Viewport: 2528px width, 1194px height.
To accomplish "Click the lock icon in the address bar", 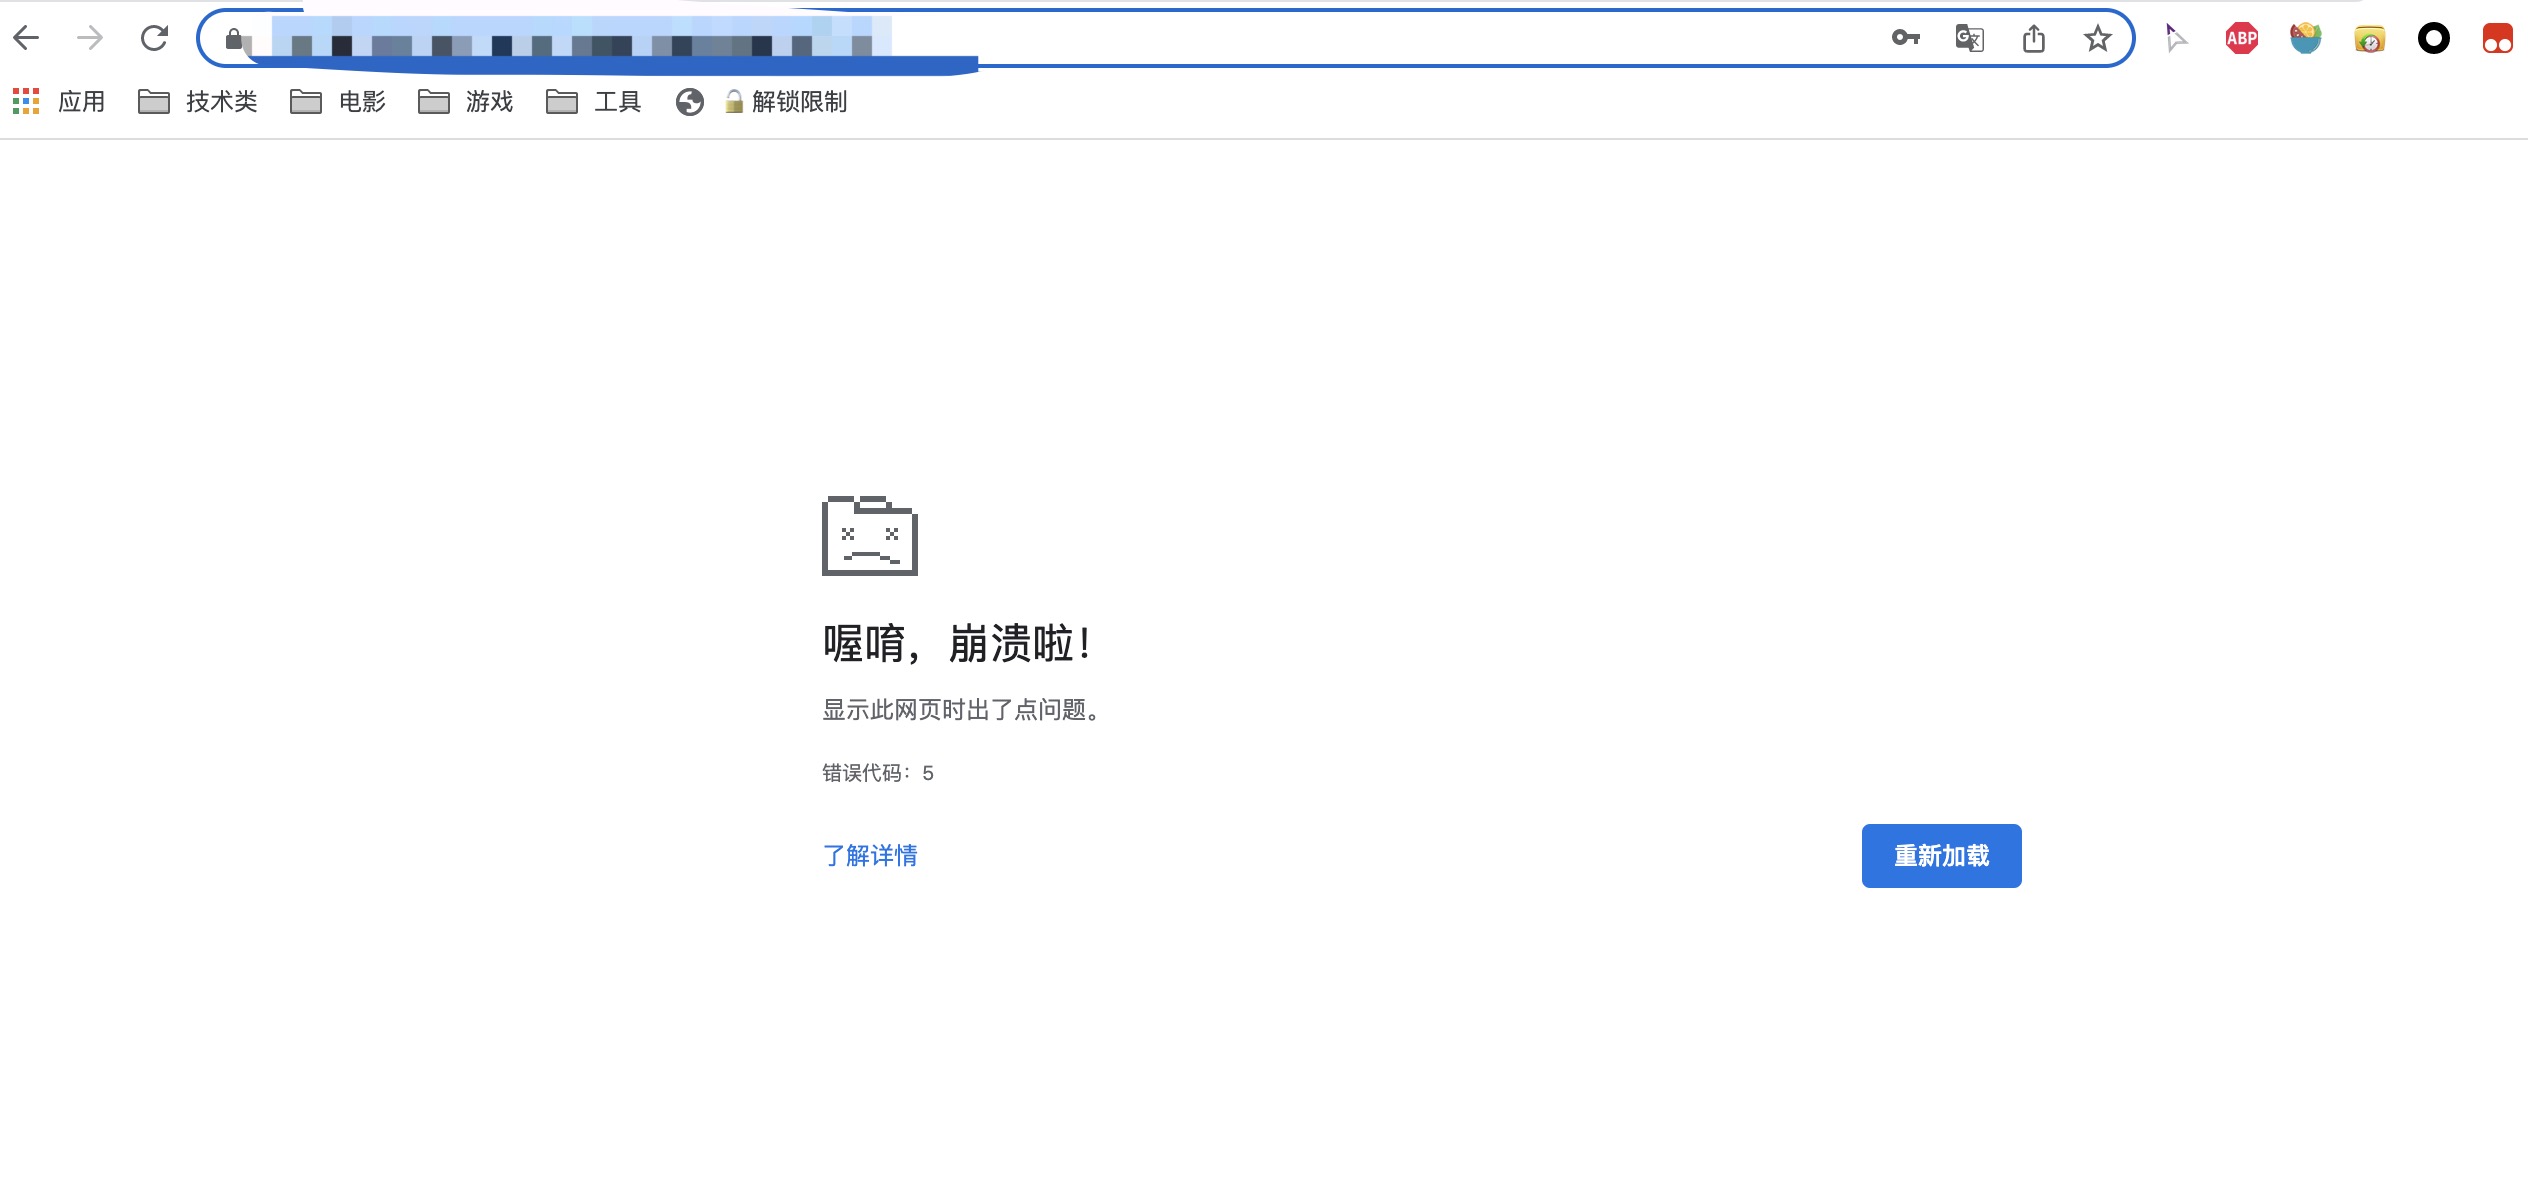I will click(233, 40).
